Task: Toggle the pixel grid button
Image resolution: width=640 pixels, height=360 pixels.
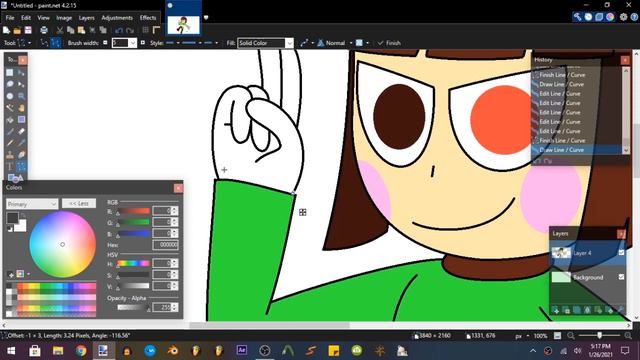Action: [x=145, y=30]
